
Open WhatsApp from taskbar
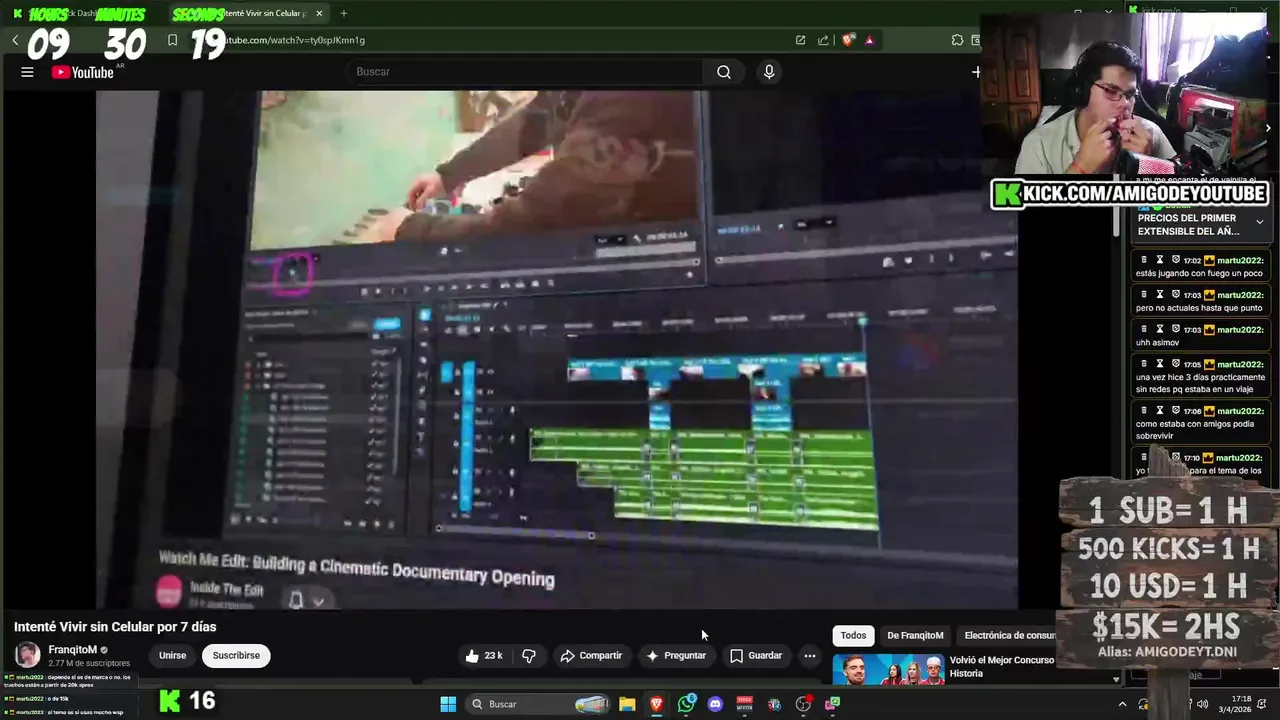[686, 704]
